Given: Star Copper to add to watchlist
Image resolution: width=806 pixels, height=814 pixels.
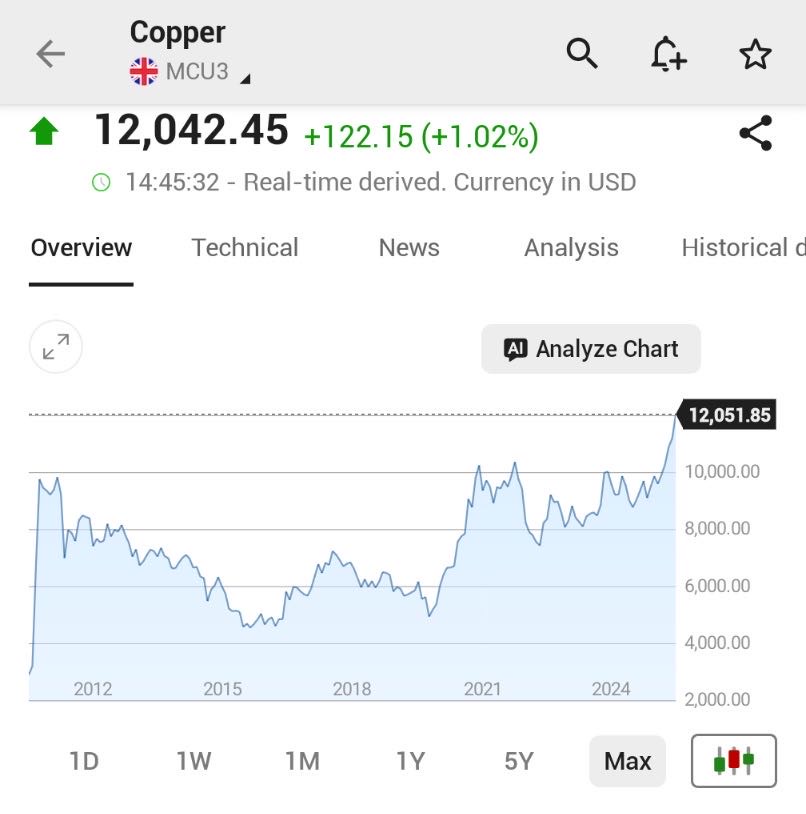Looking at the screenshot, I should pos(755,53).
